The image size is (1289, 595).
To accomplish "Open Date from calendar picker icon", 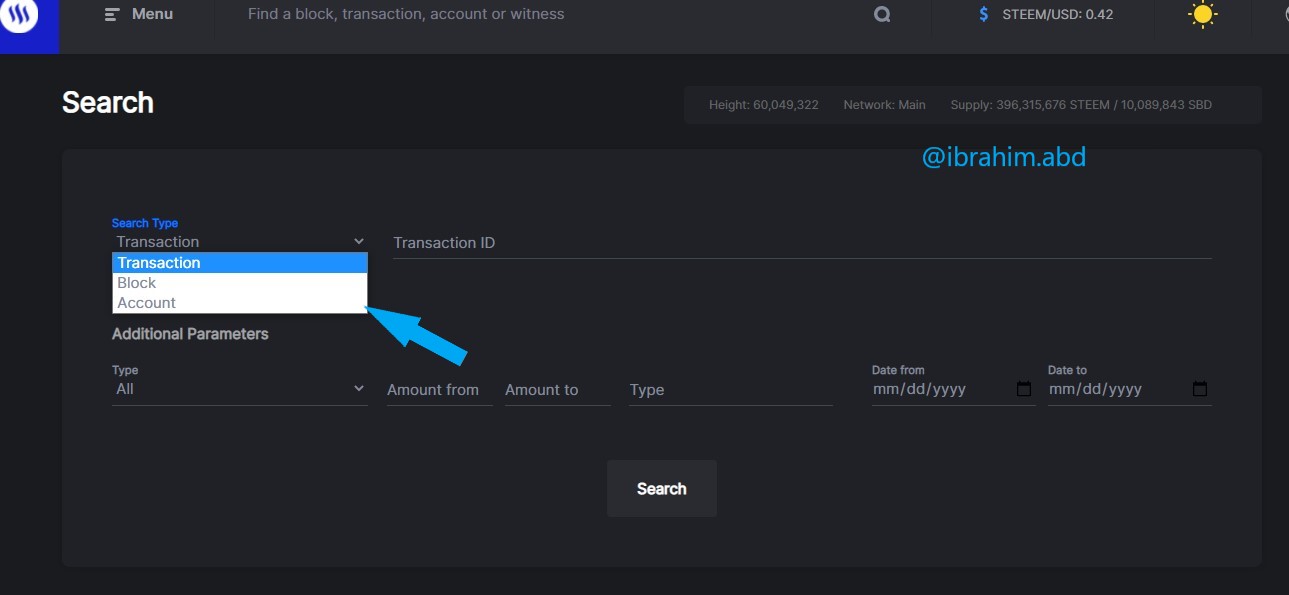I will tap(1024, 389).
